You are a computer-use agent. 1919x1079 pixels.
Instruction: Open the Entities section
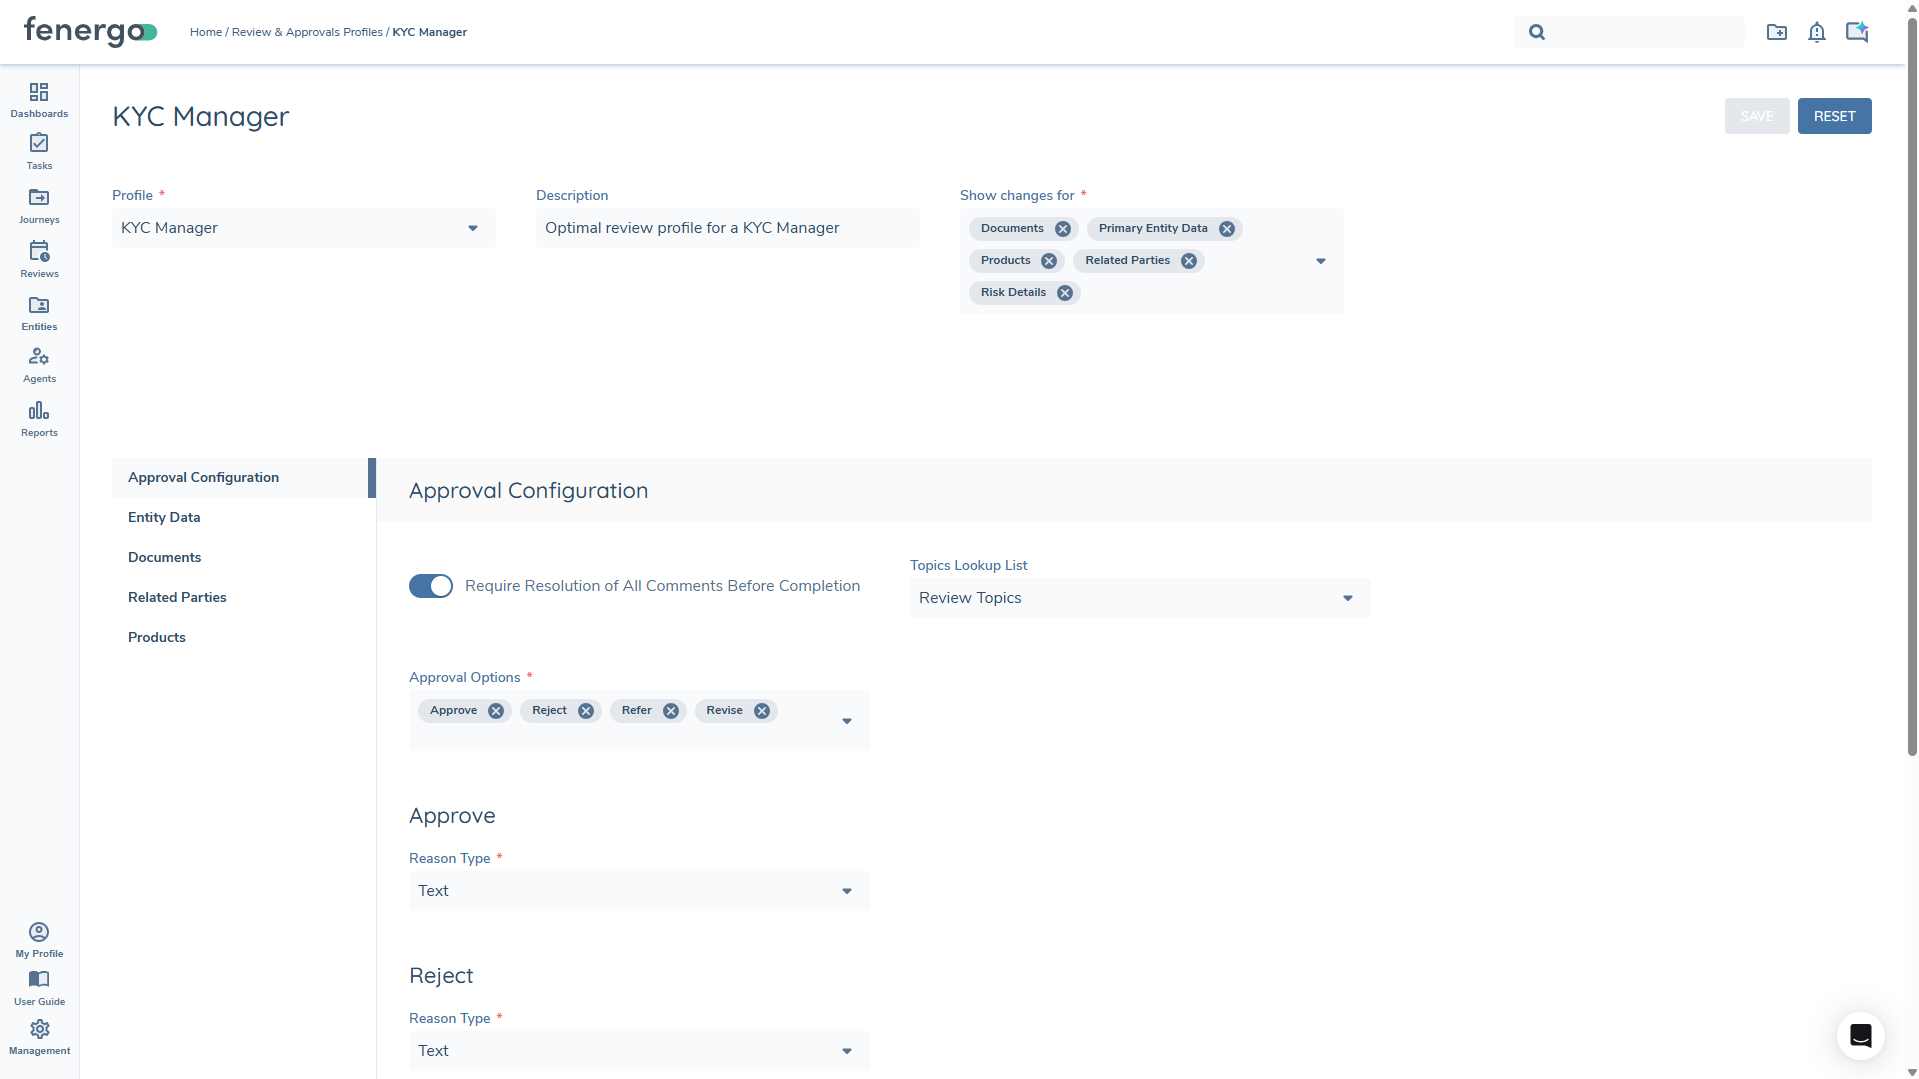pos(39,312)
